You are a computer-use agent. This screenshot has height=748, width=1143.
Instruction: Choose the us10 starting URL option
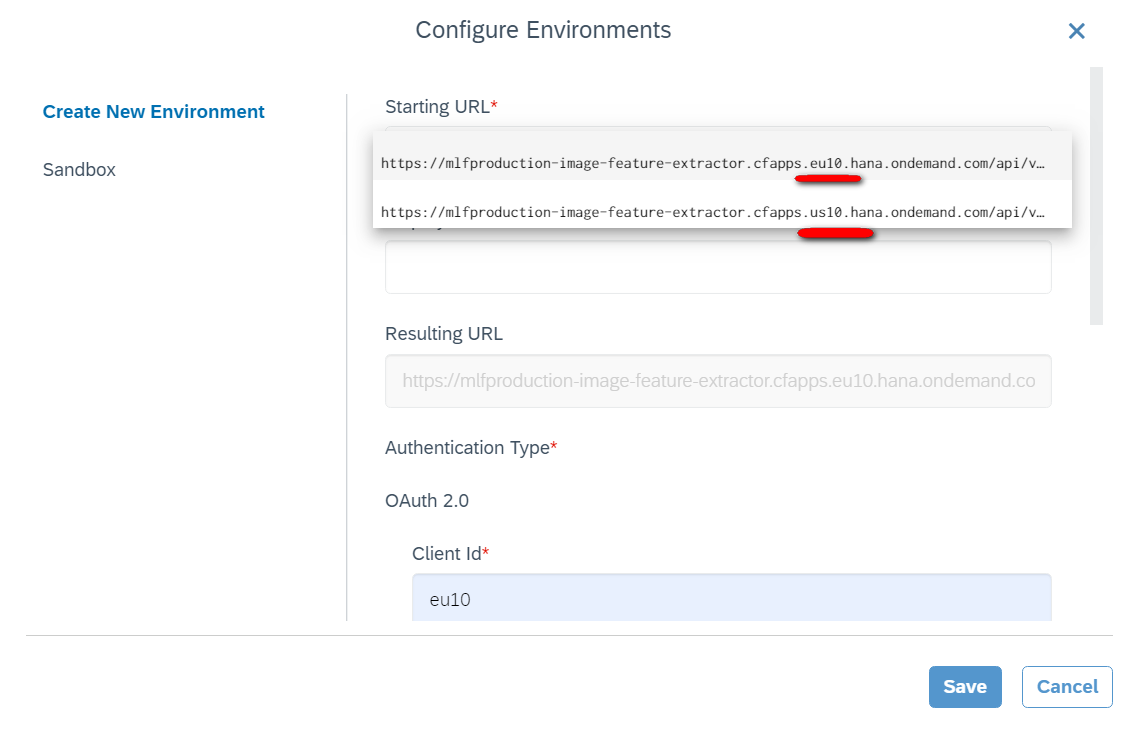[x=713, y=212]
